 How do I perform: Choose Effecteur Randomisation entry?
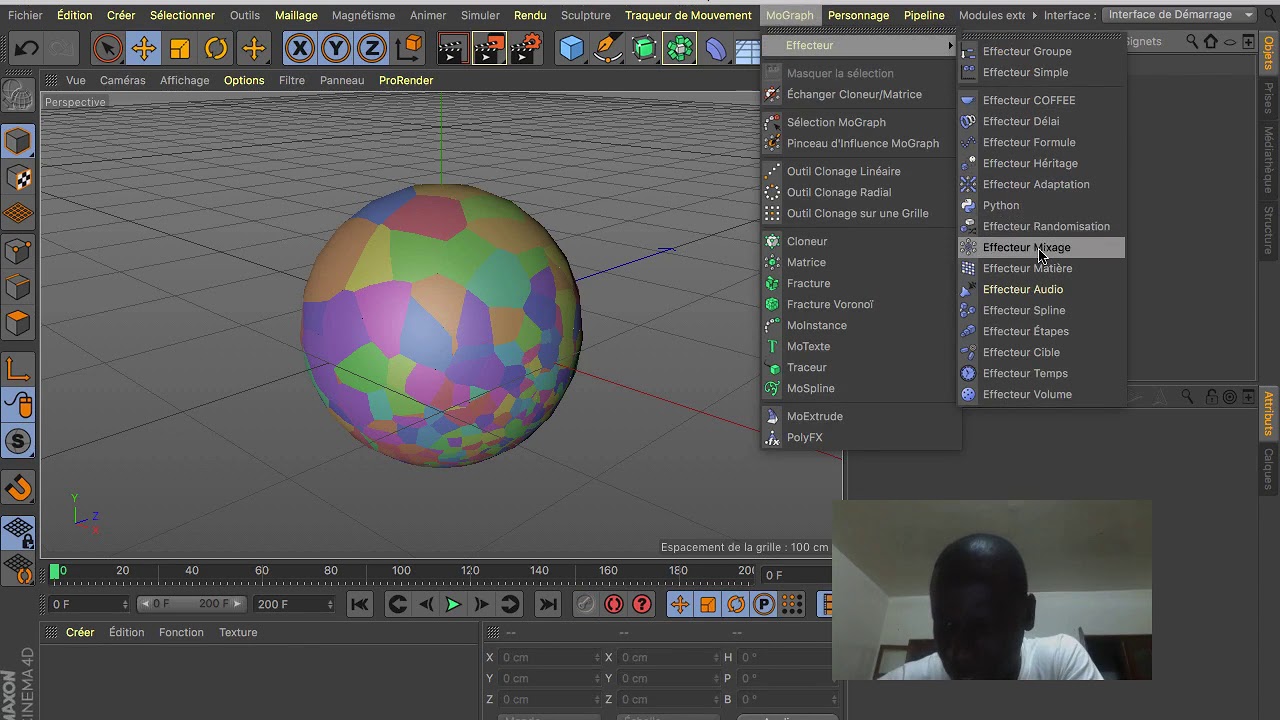1041,226
